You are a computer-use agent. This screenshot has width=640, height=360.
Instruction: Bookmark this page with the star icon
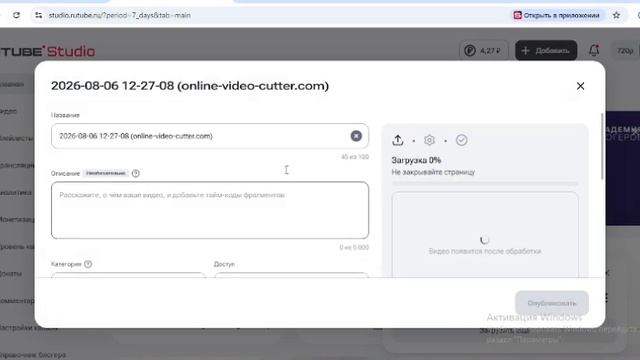616,15
